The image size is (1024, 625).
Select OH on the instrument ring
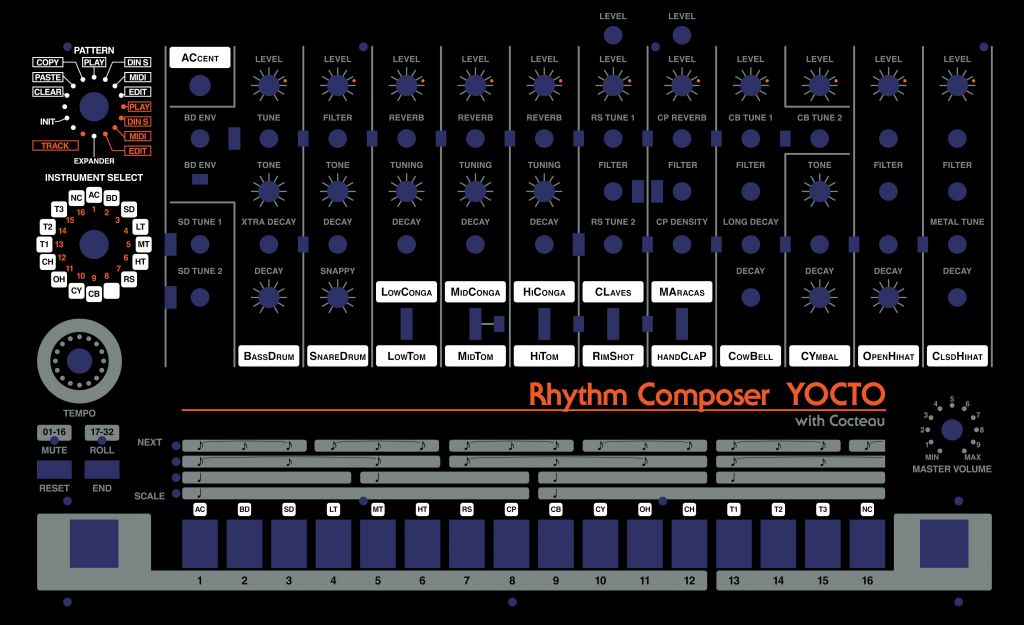pos(59,279)
